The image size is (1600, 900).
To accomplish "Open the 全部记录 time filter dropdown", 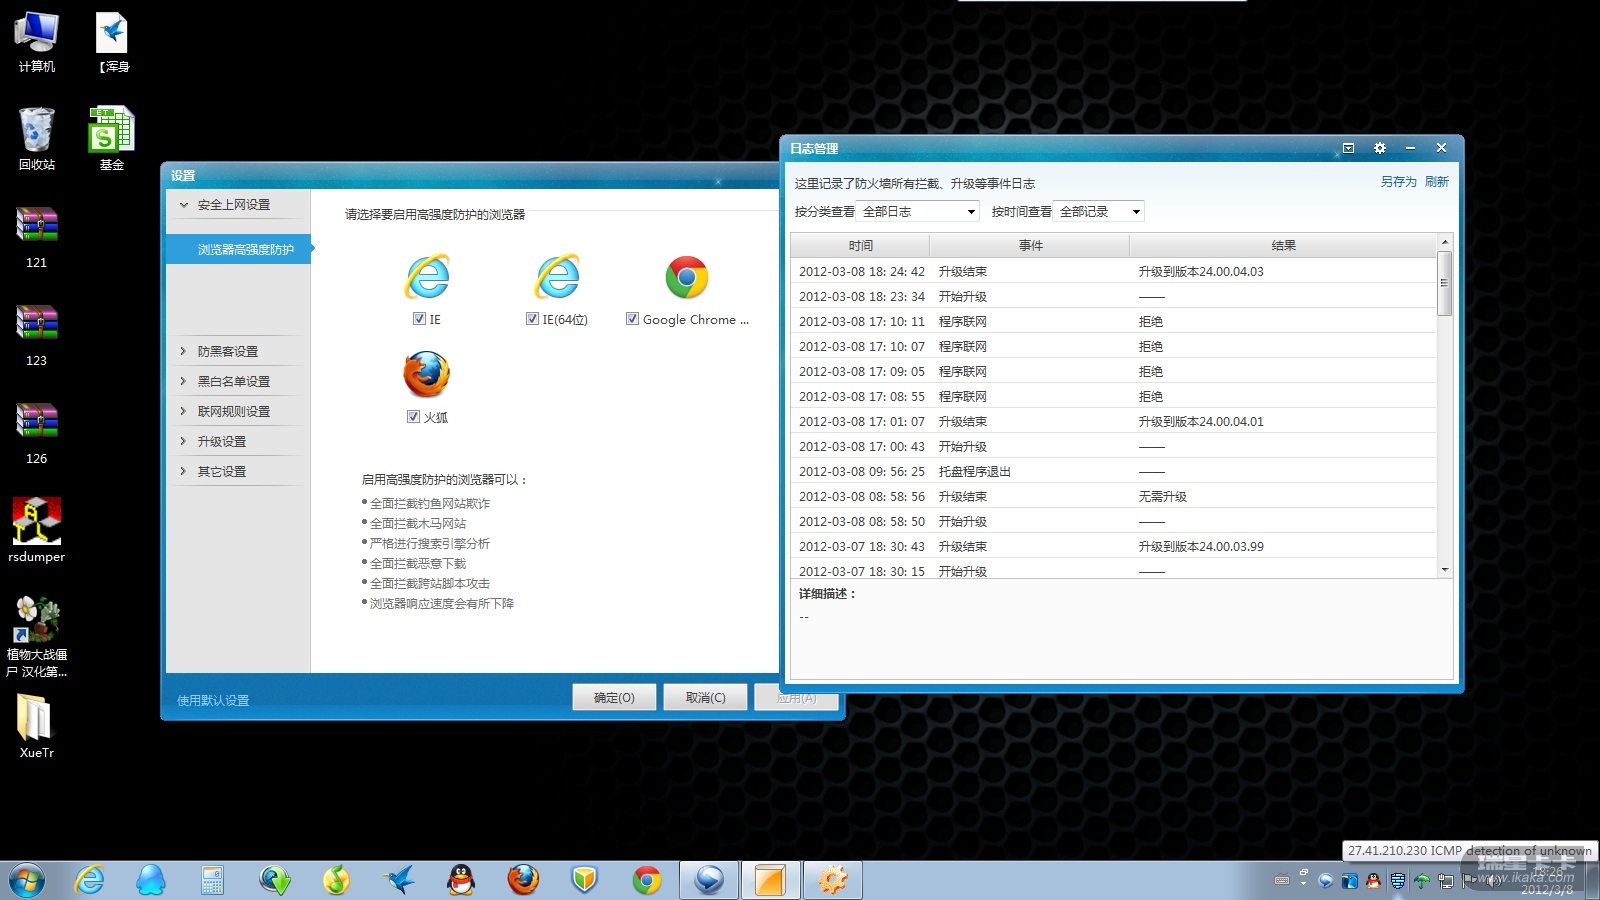I will tap(1099, 212).
